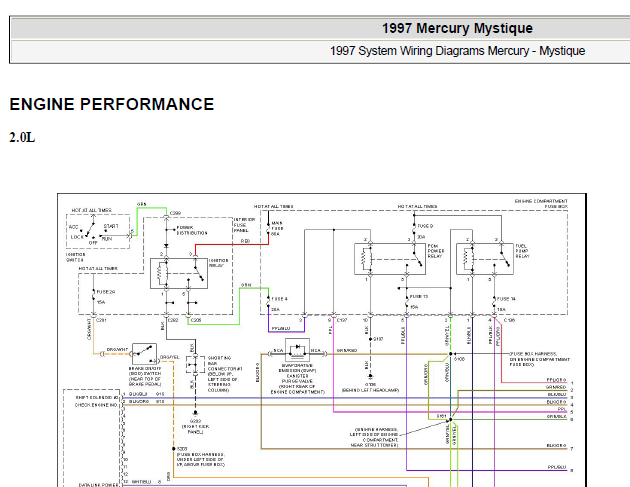The width and height of the screenshot is (630, 487).
Task: Click the "FUSE 24" label
Action: 106,292
